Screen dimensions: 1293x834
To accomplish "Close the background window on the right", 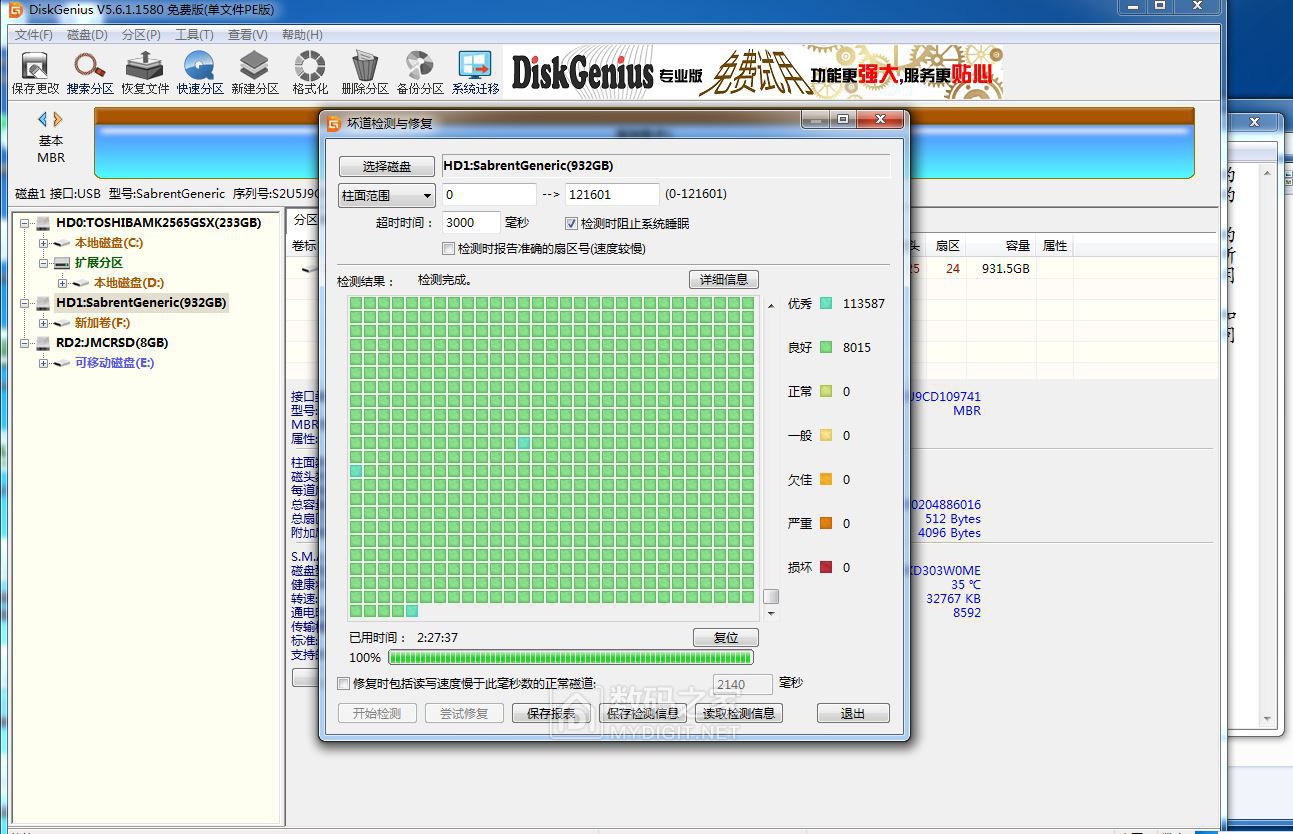I will click(x=1255, y=122).
